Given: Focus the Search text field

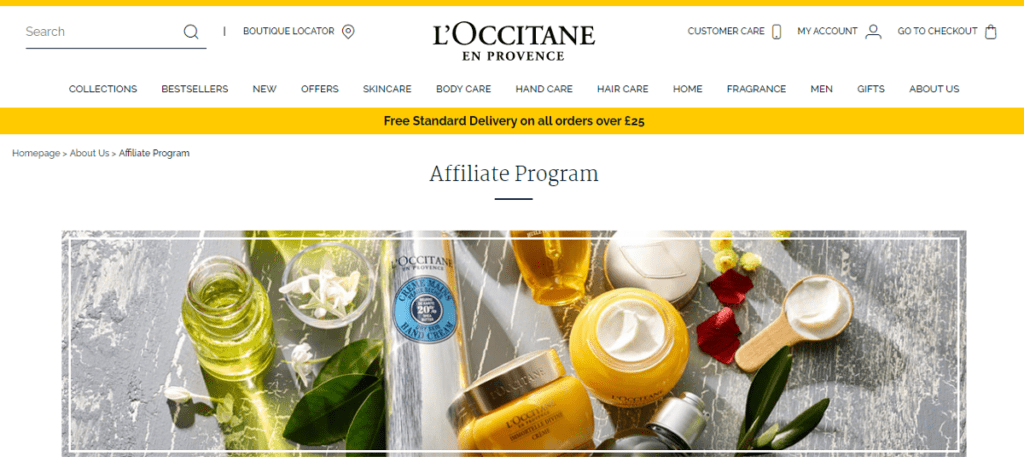Looking at the screenshot, I should pyautogui.click(x=103, y=31).
